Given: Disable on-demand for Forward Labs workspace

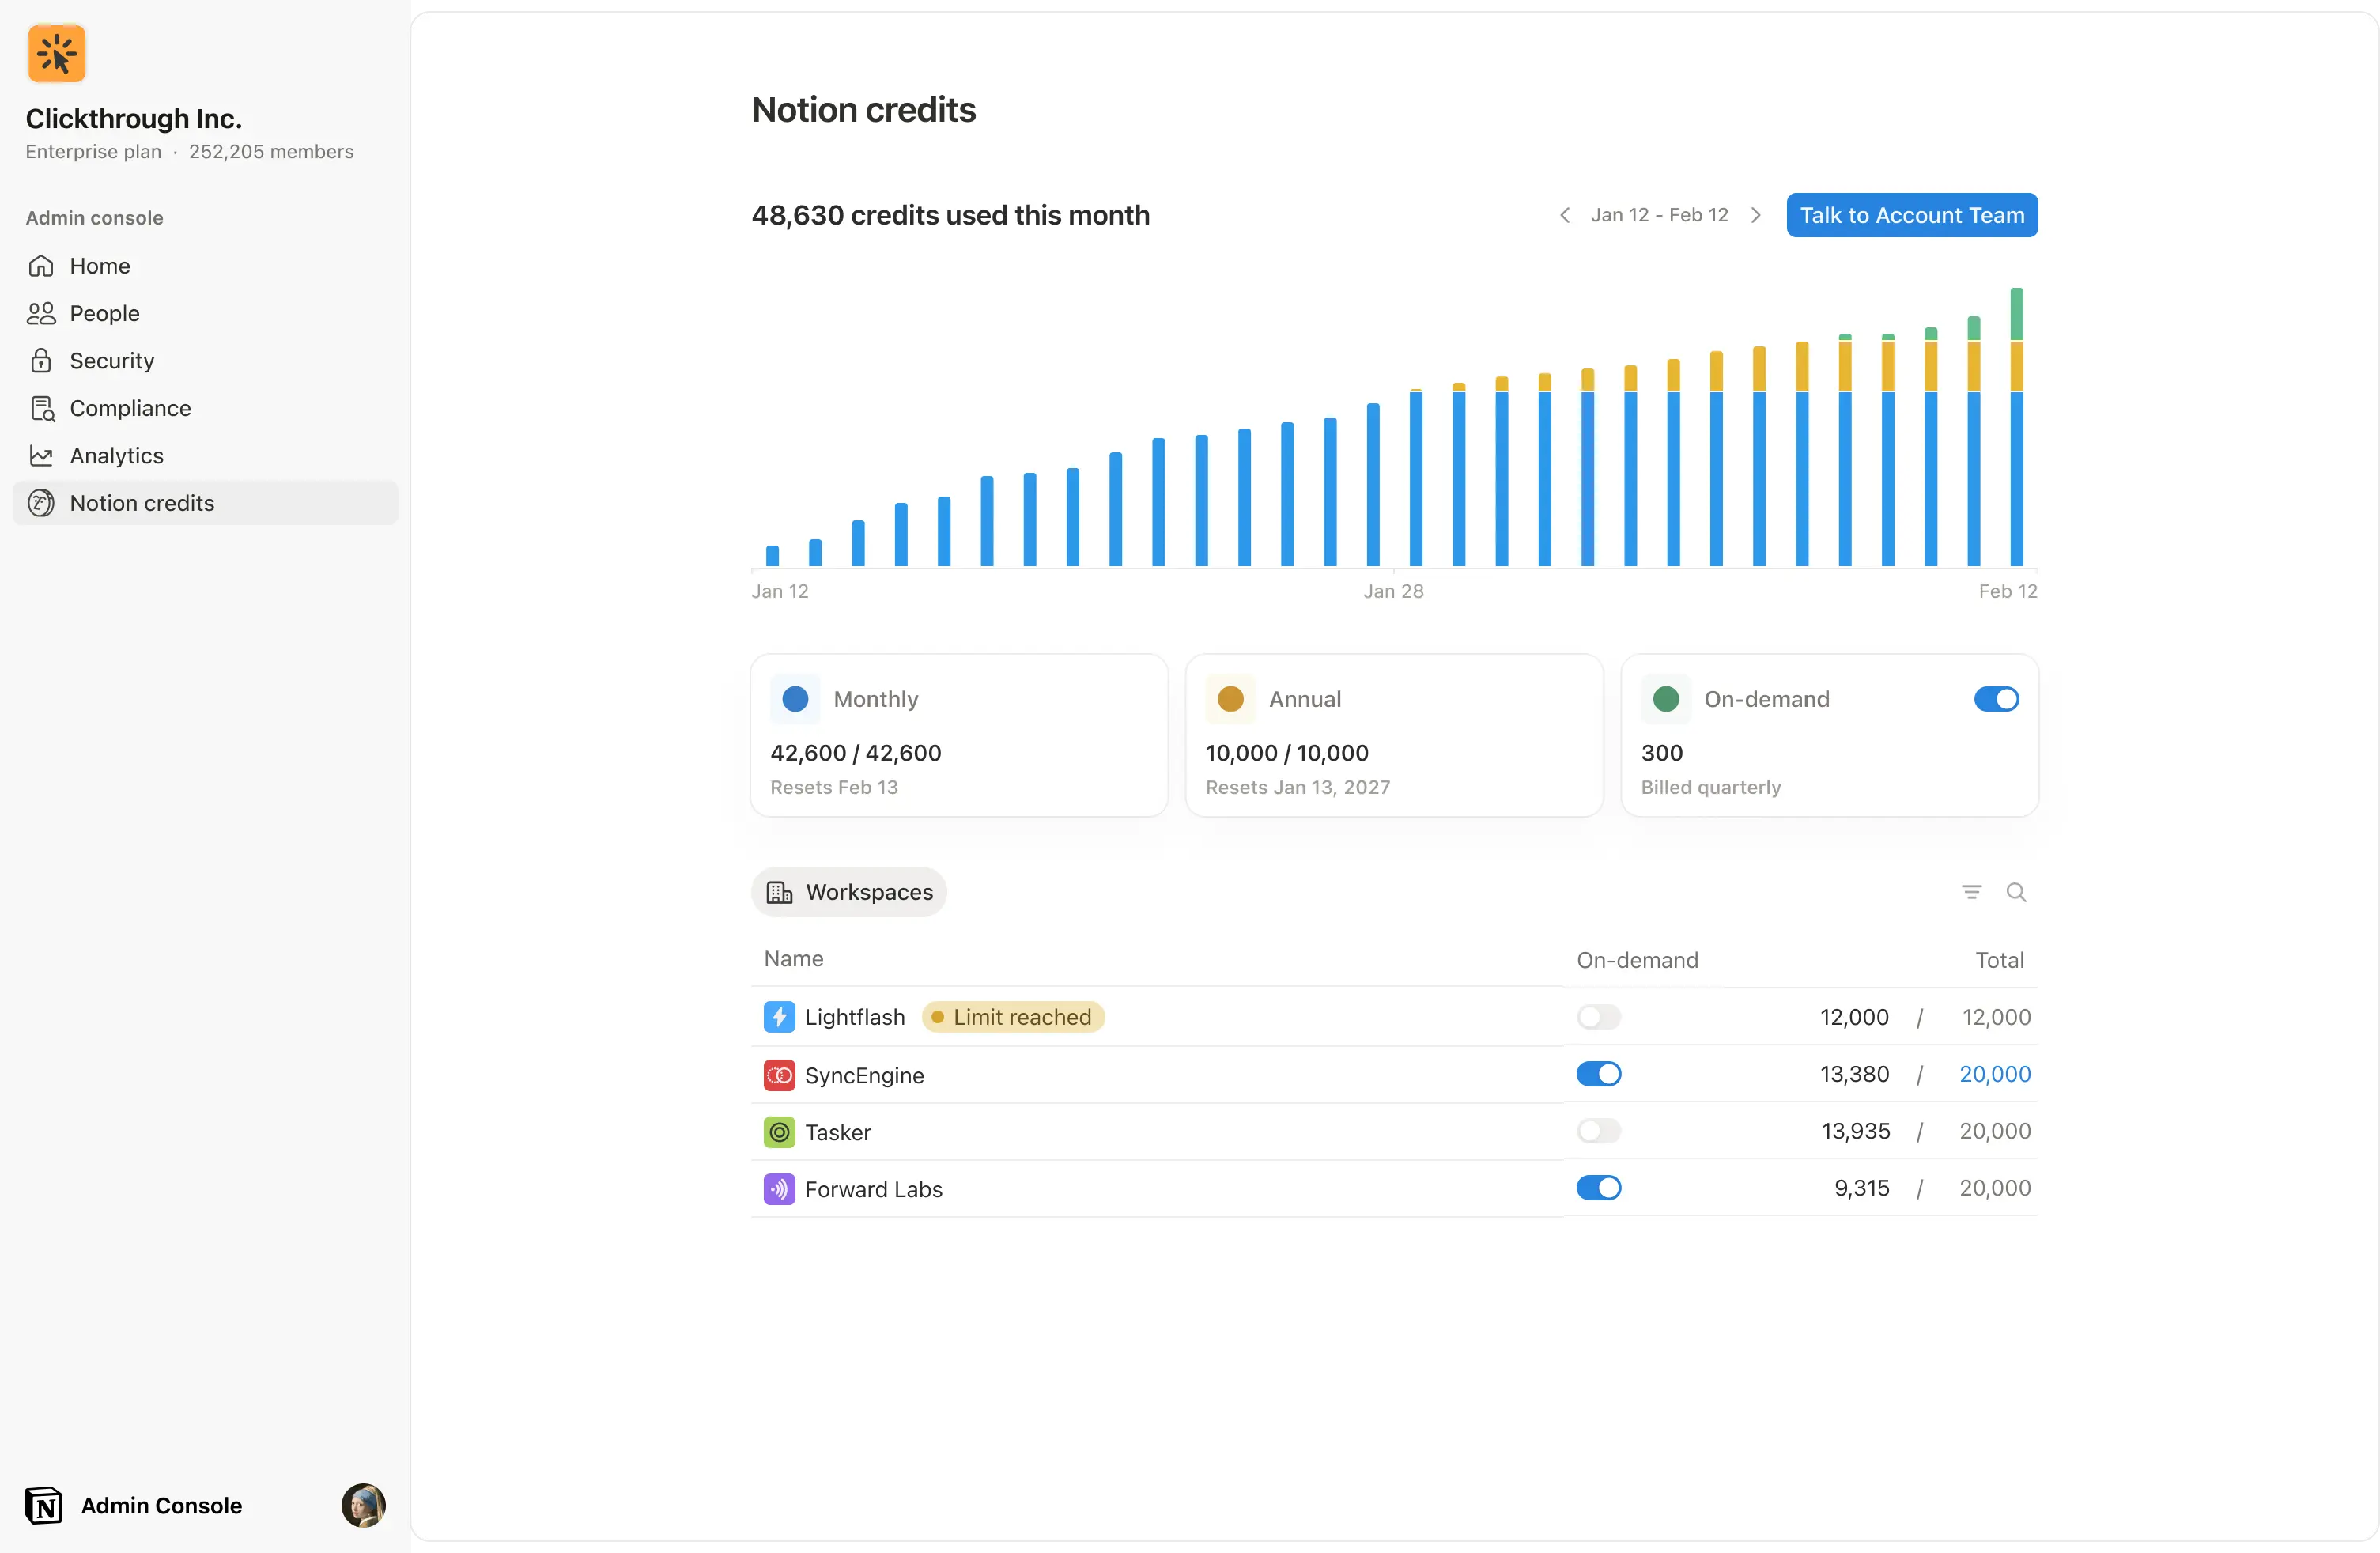Looking at the screenshot, I should [x=1598, y=1188].
